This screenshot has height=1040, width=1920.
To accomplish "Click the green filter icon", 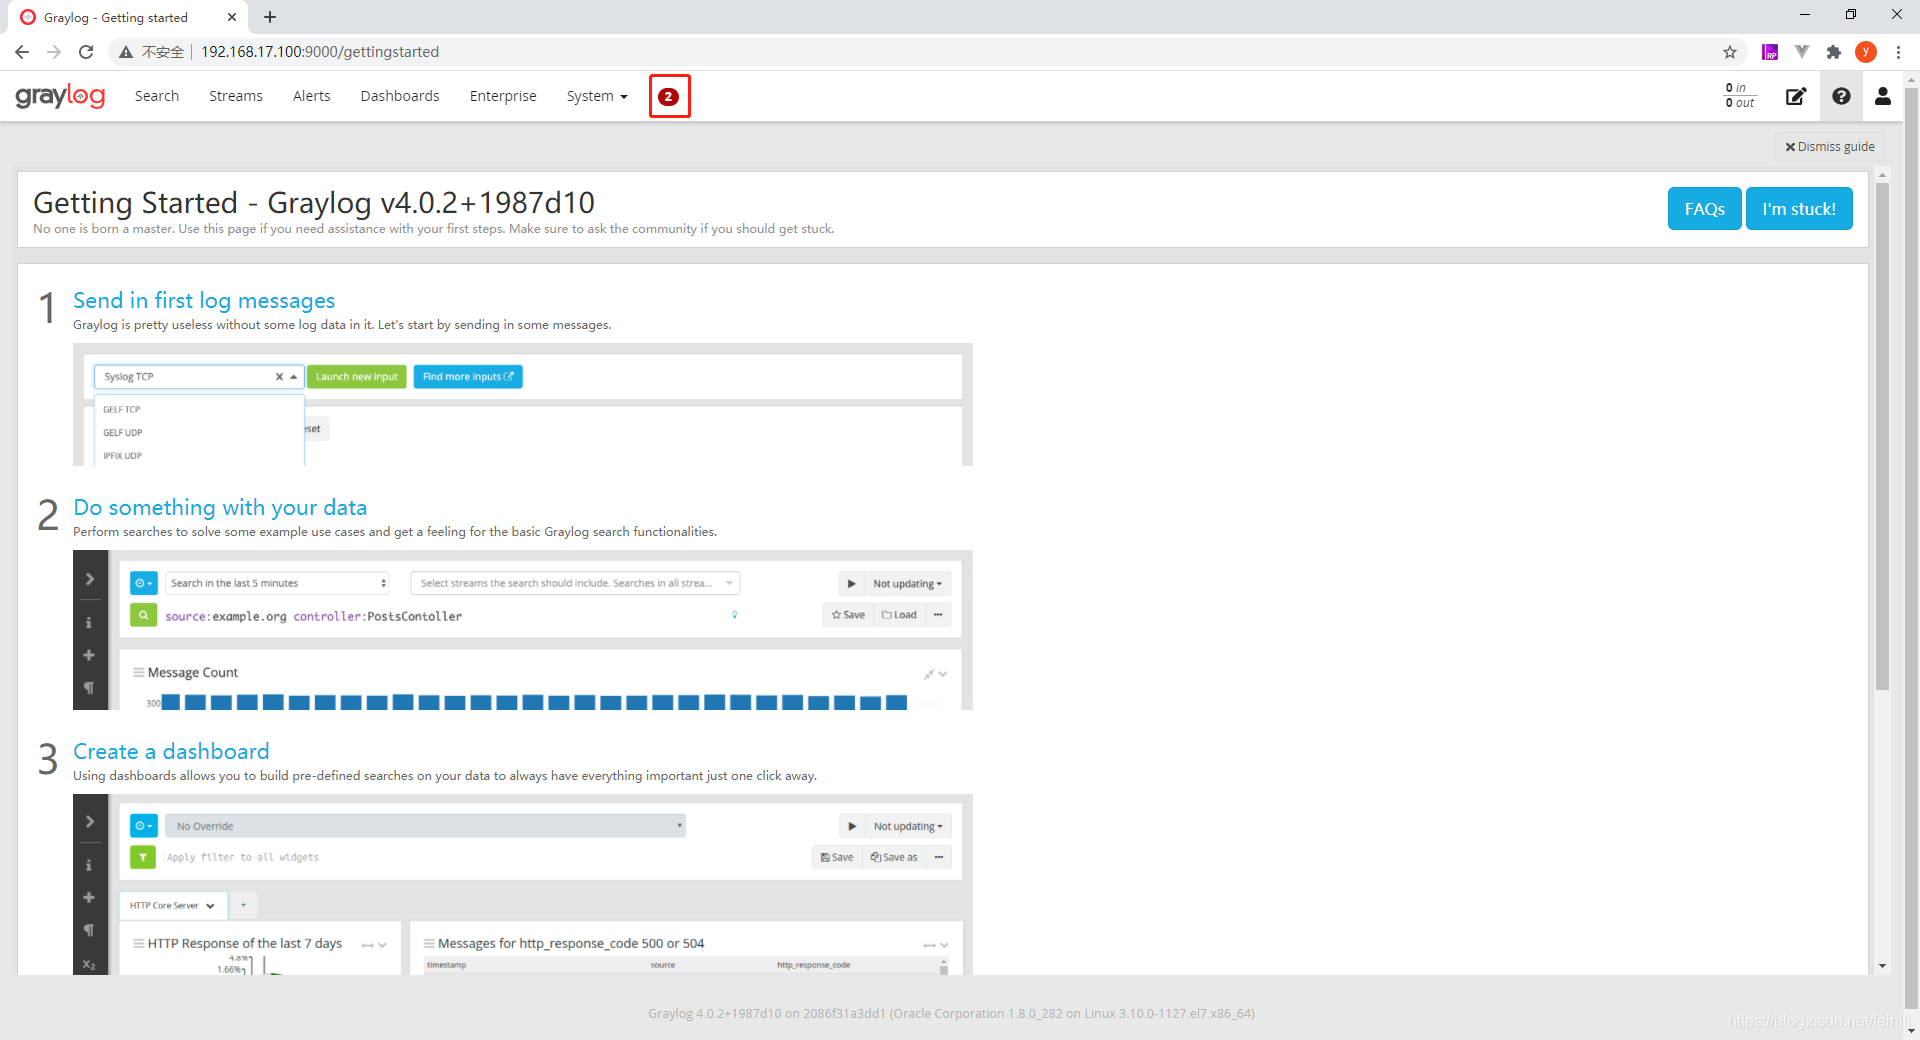I will (x=143, y=857).
